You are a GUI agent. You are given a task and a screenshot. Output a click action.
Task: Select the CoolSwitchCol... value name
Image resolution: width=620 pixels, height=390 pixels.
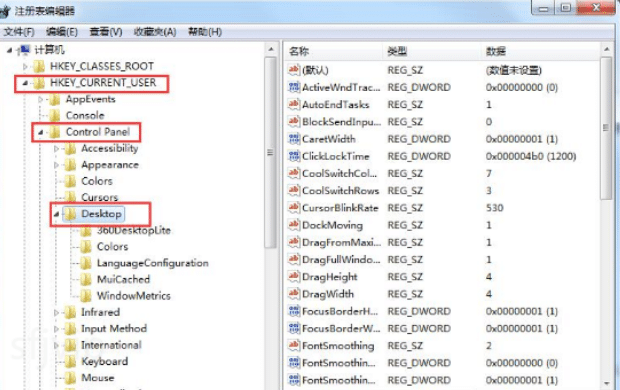tap(340, 174)
